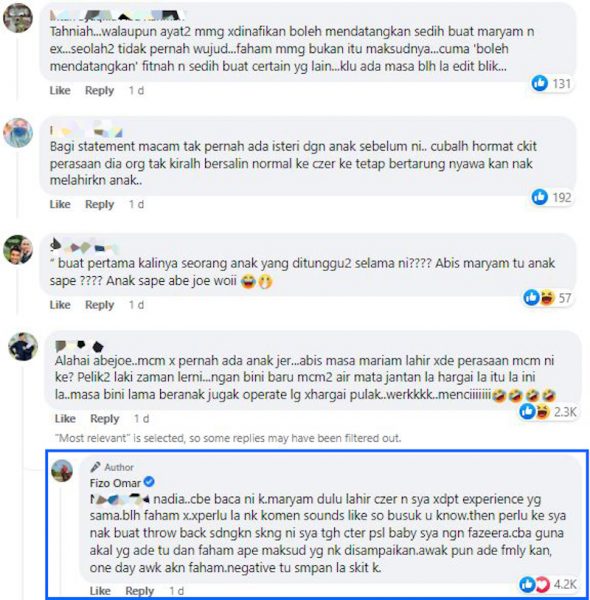This screenshot has height=600, width=590.
Task: Click the Author pen icon label
Action: 112,467
